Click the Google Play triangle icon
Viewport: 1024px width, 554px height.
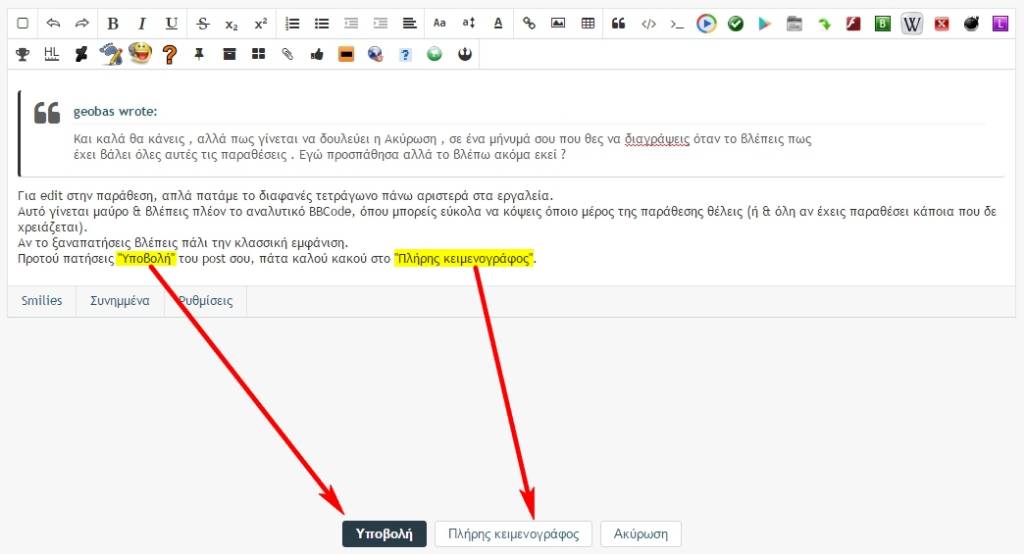[765, 24]
